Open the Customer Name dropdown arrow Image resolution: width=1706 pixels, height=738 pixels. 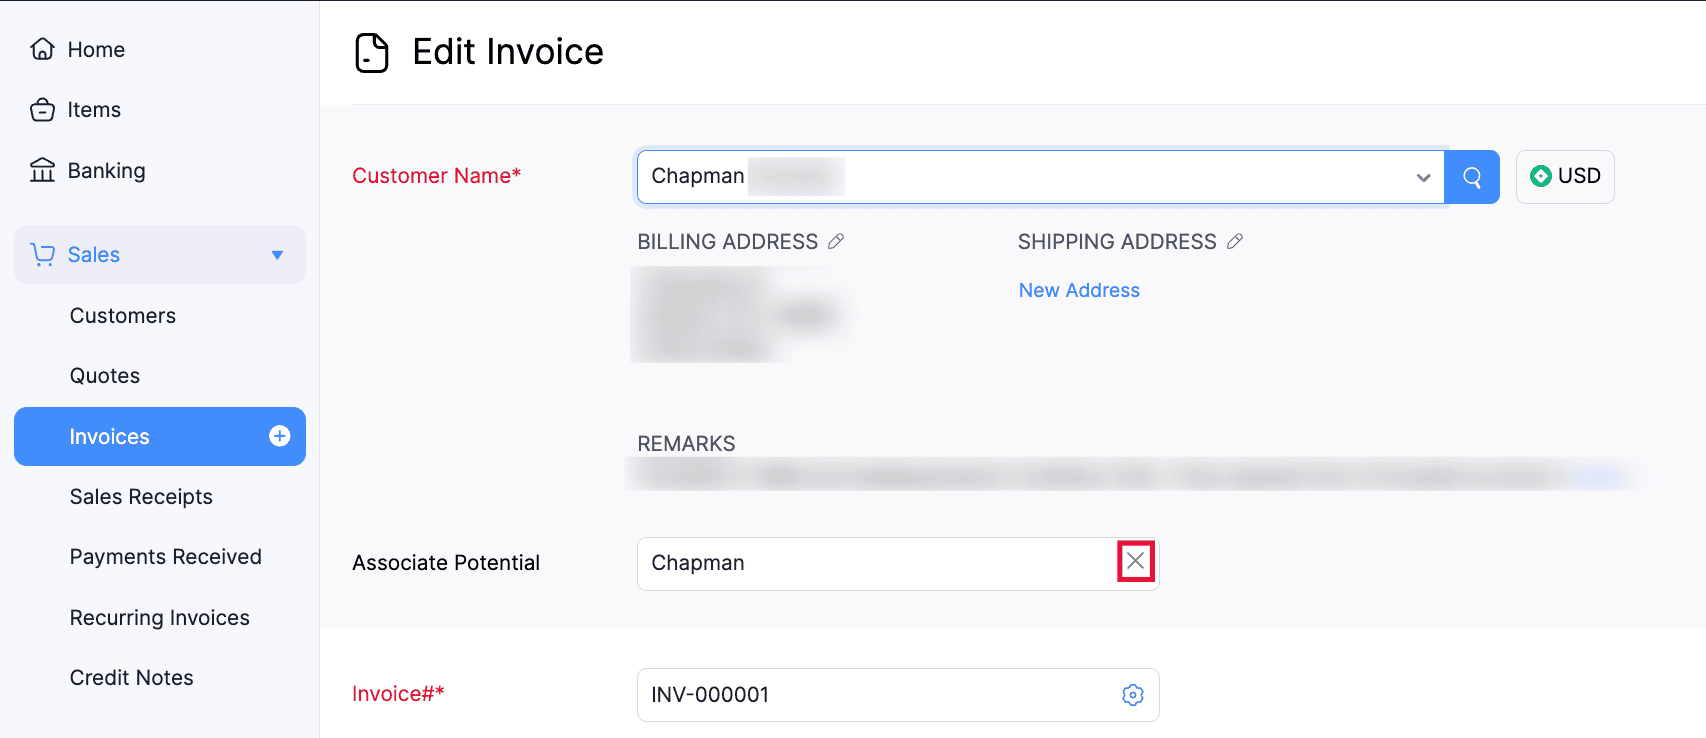click(x=1422, y=178)
